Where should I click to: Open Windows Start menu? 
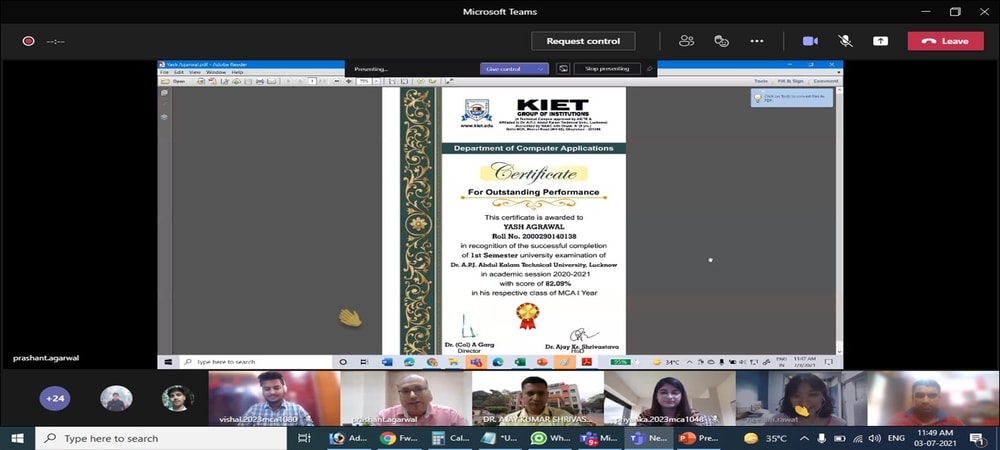[18, 438]
